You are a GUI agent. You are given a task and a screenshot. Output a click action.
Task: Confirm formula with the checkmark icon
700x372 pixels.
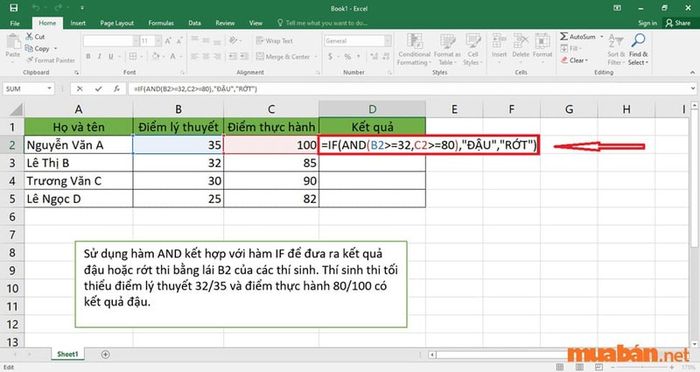[98, 89]
